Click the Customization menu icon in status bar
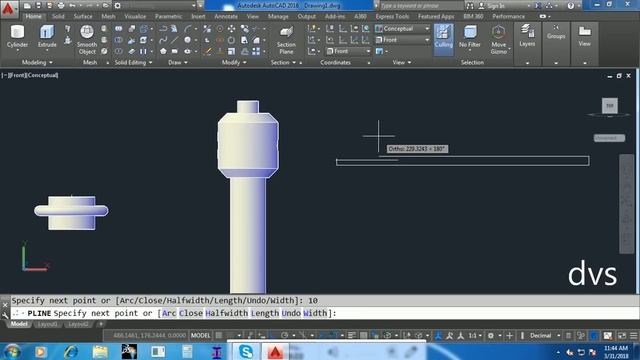The width and height of the screenshot is (640, 360). [x=633, y=336]
